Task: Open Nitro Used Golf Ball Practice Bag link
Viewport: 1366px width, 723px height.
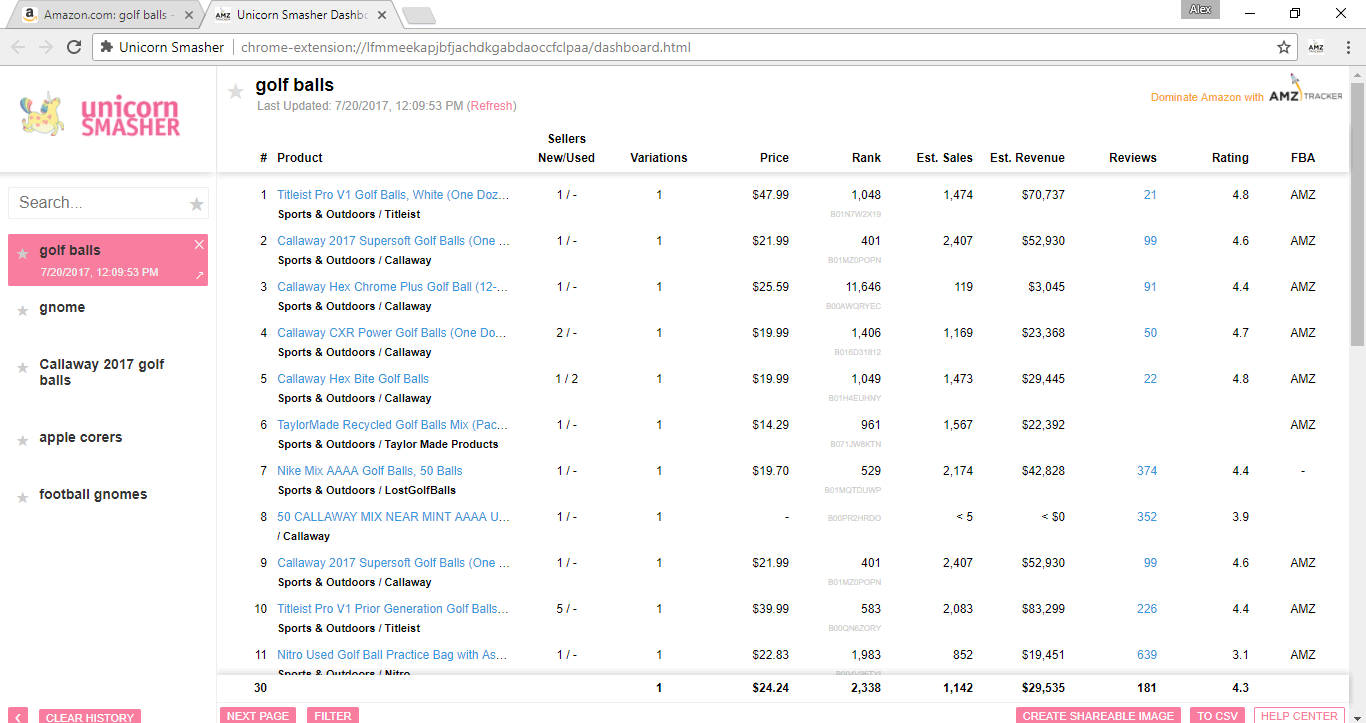Action: pyautogui.click(x=392, y=655)
